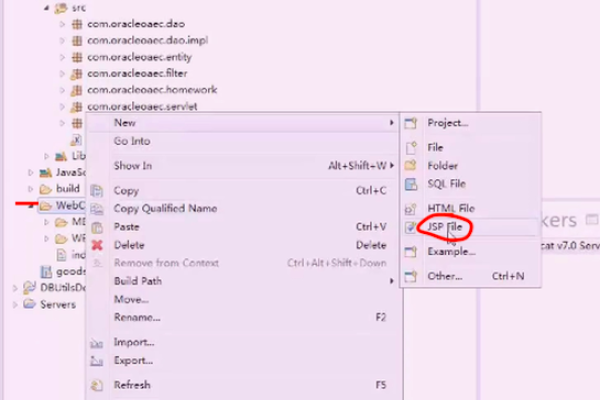600x400 pixels.
Task: Select Rename... in the context menu
Action: pos(137,317)
